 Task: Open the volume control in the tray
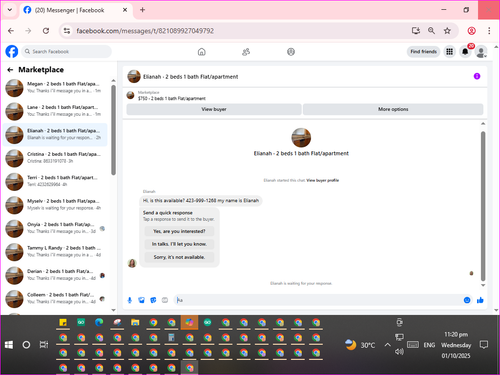tap(399, 351)
